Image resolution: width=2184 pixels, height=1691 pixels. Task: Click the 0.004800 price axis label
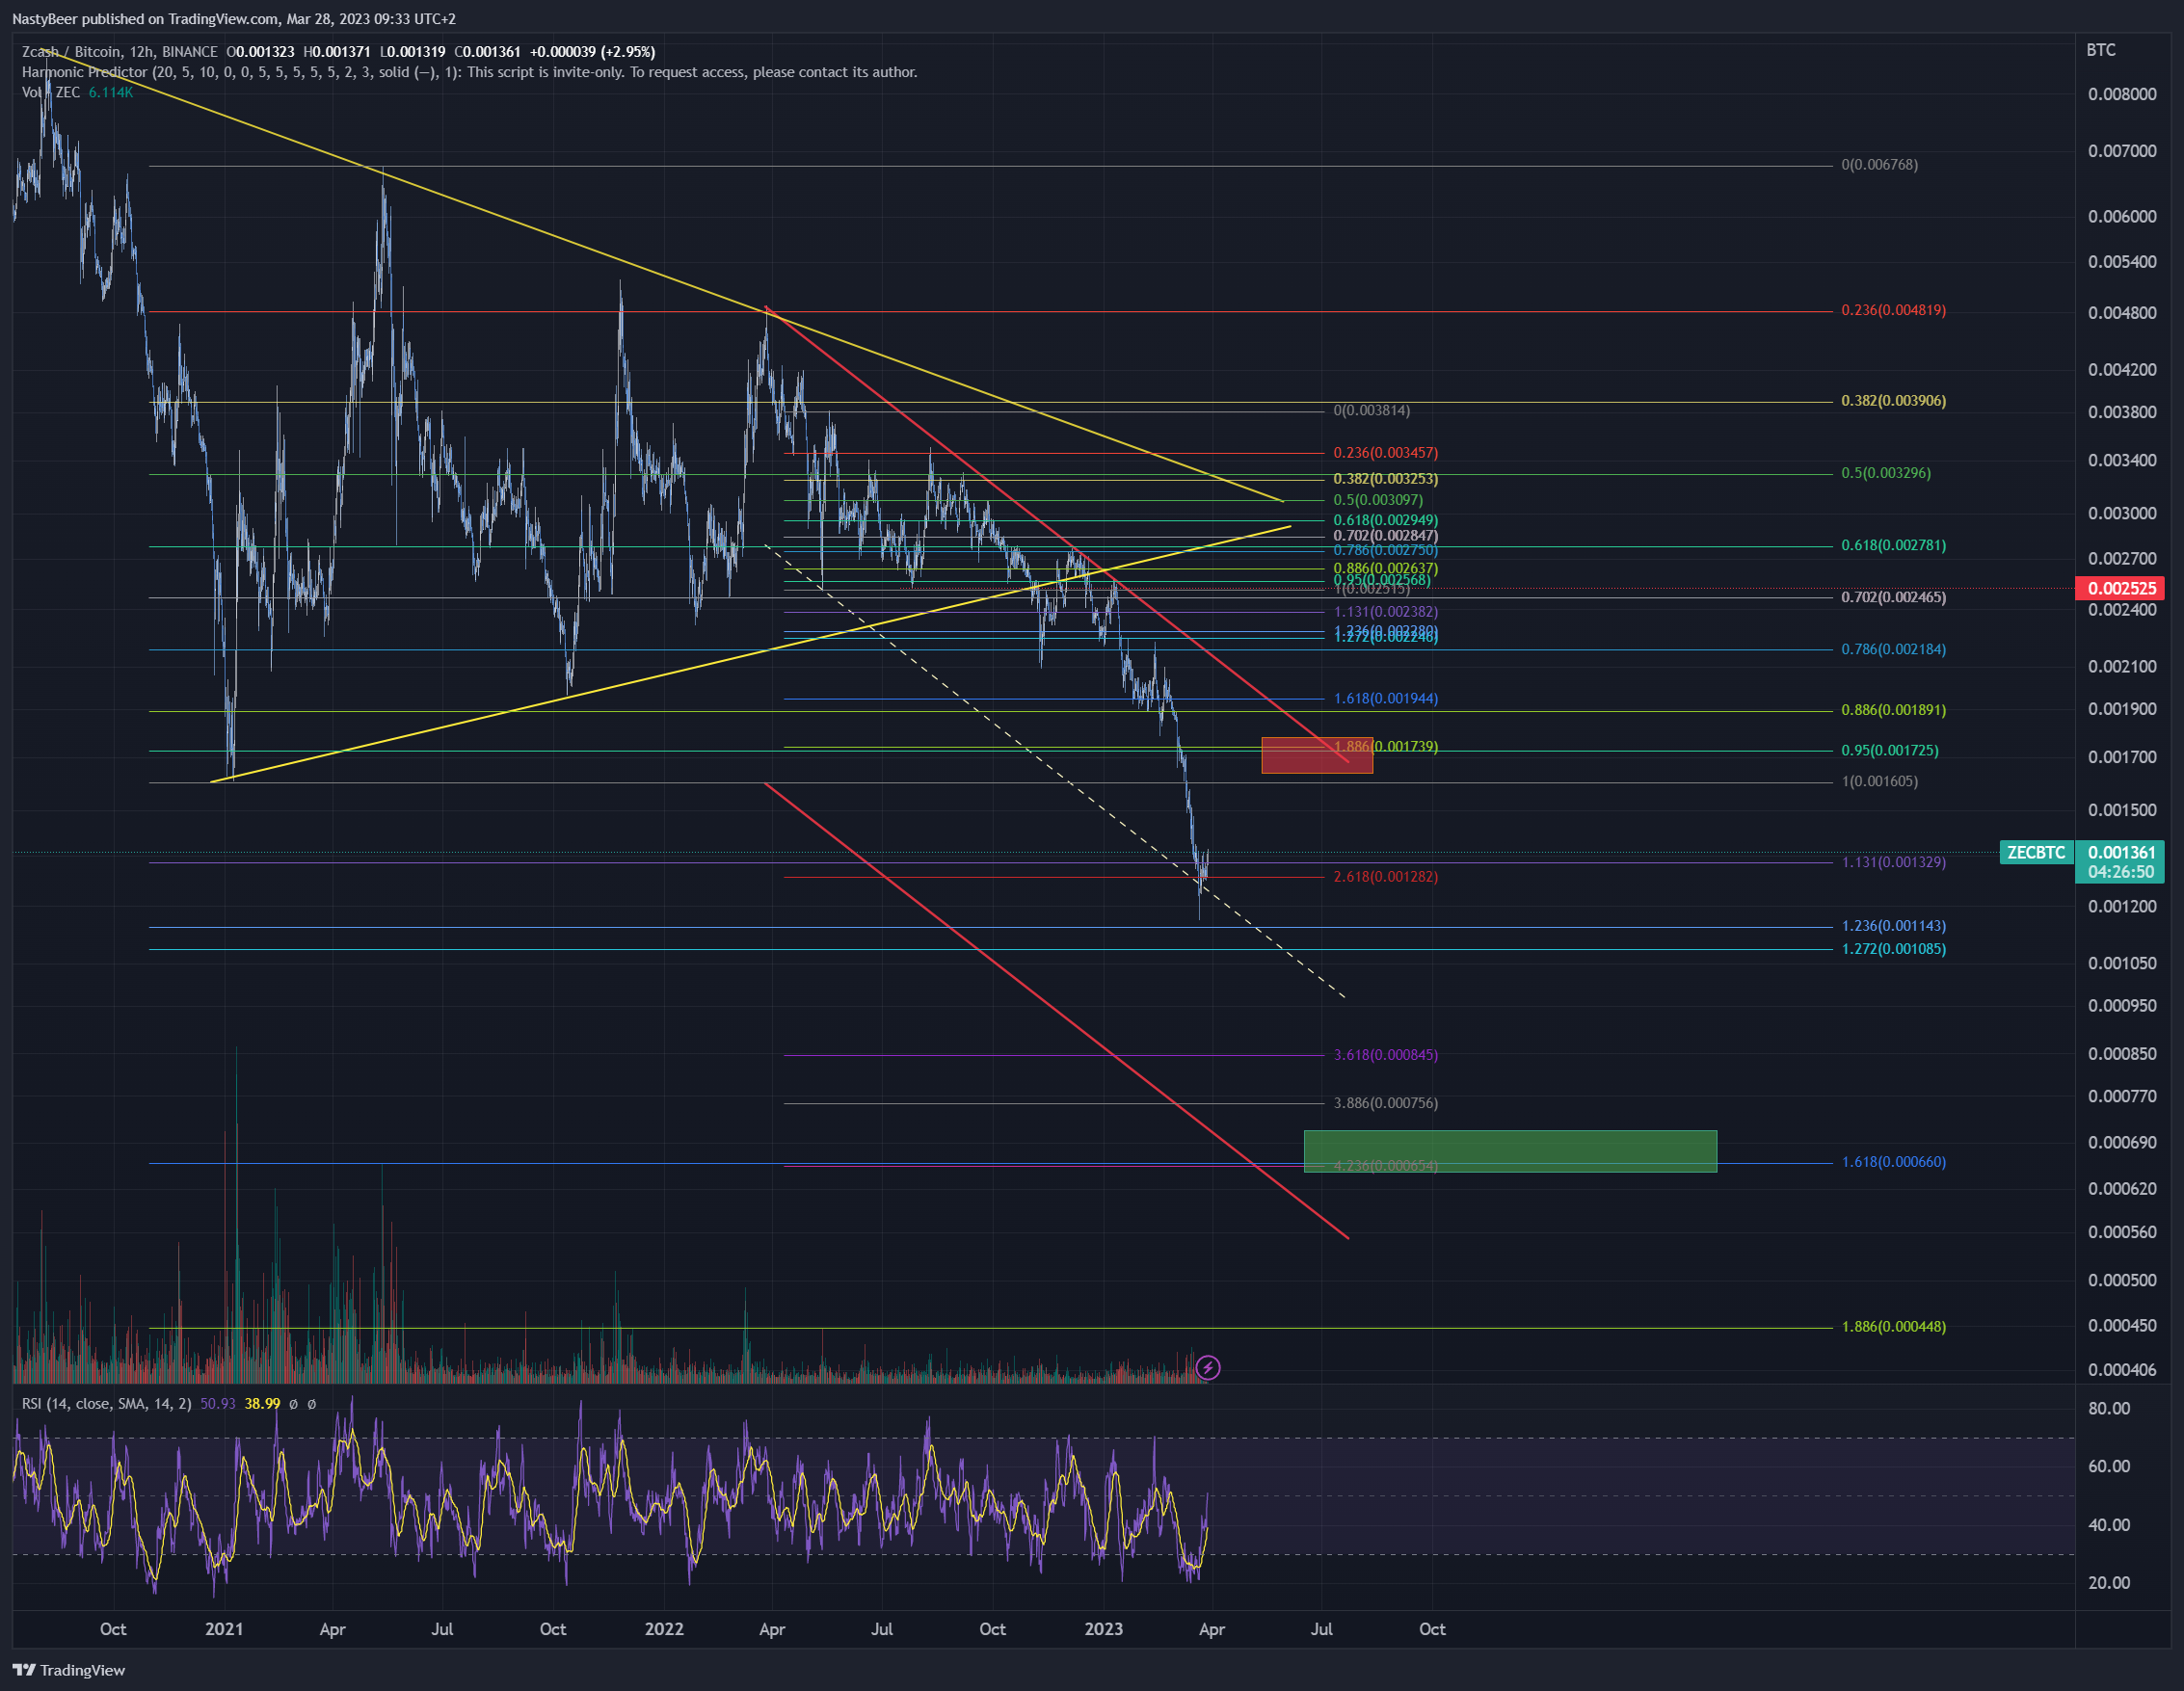pos(2122,313)
